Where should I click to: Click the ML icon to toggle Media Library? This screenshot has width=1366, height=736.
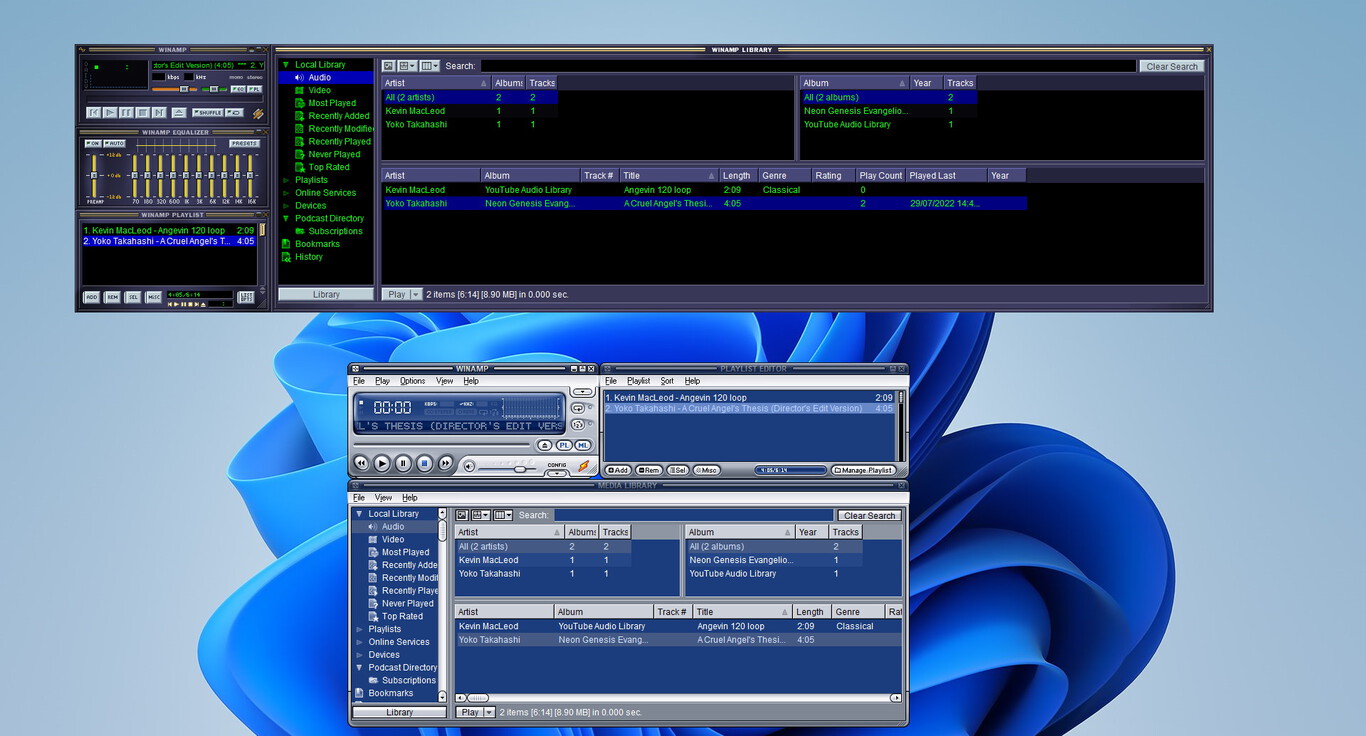pyautogui.click(x=582, y=446)
